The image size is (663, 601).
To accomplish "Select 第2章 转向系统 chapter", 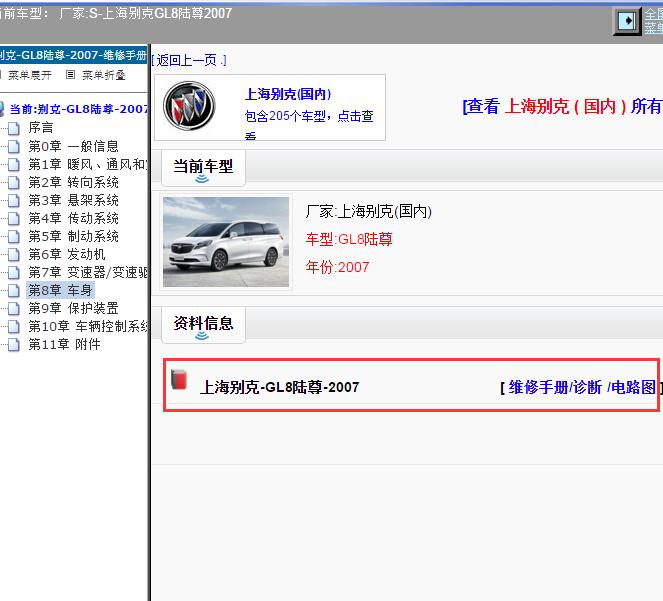I will coord(74,182).
